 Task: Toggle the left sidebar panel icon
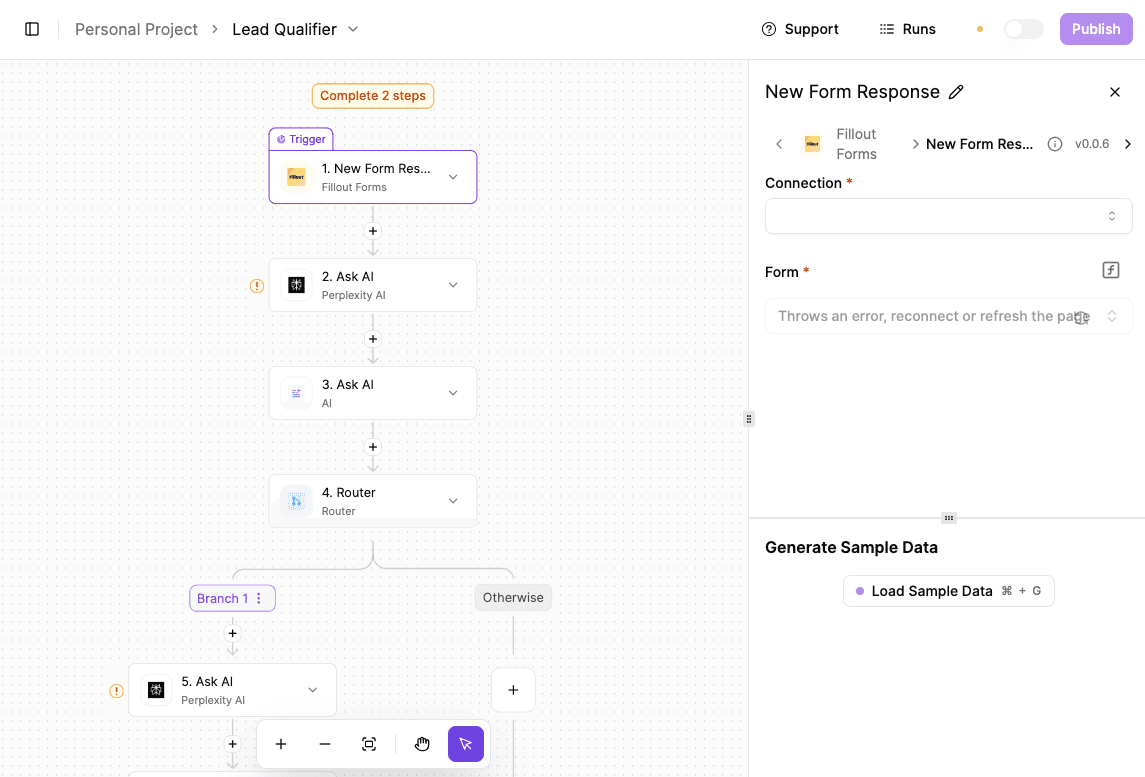click(x=32, y=29)
